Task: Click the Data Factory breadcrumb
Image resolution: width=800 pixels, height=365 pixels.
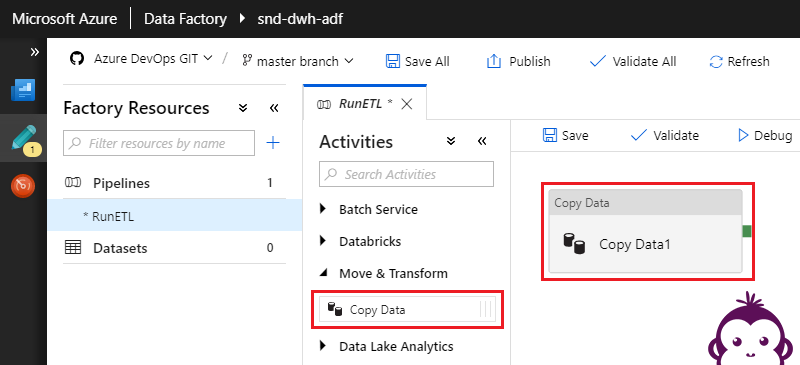Action: 185,19
